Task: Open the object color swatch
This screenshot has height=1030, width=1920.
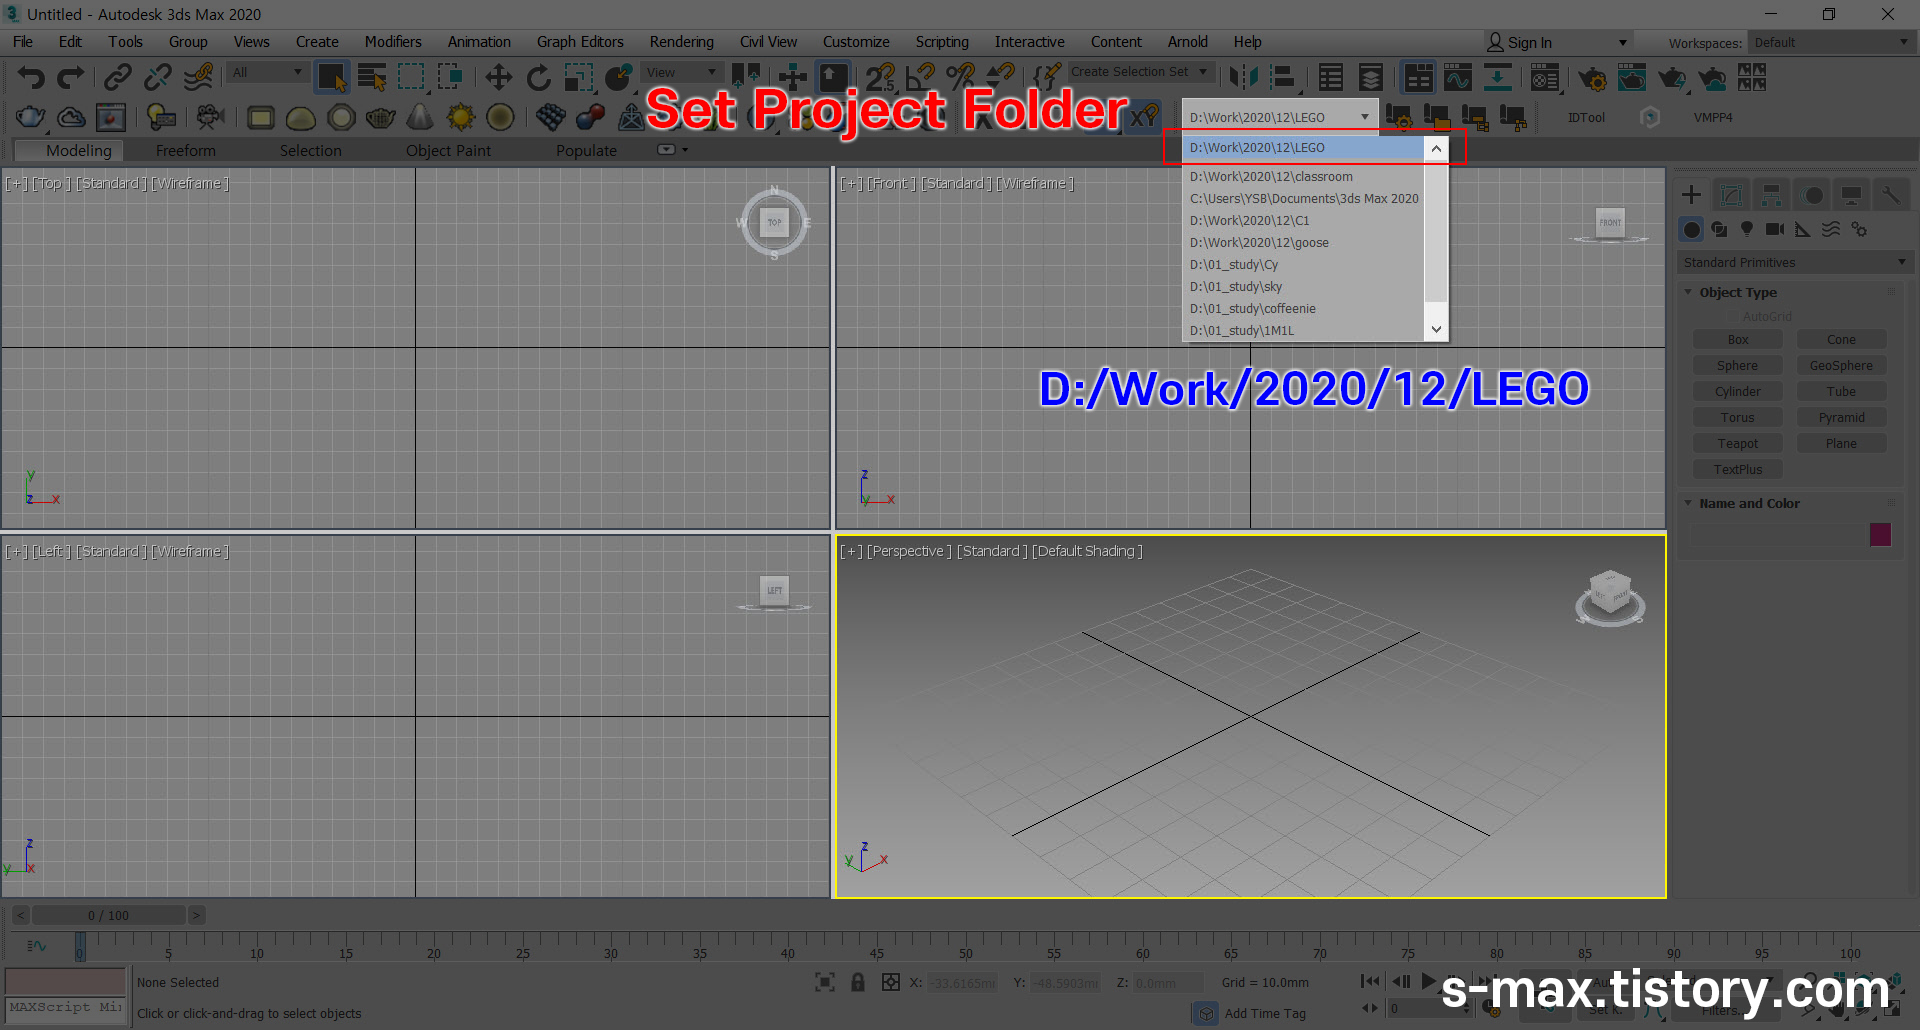Action: pos(1880,534)
